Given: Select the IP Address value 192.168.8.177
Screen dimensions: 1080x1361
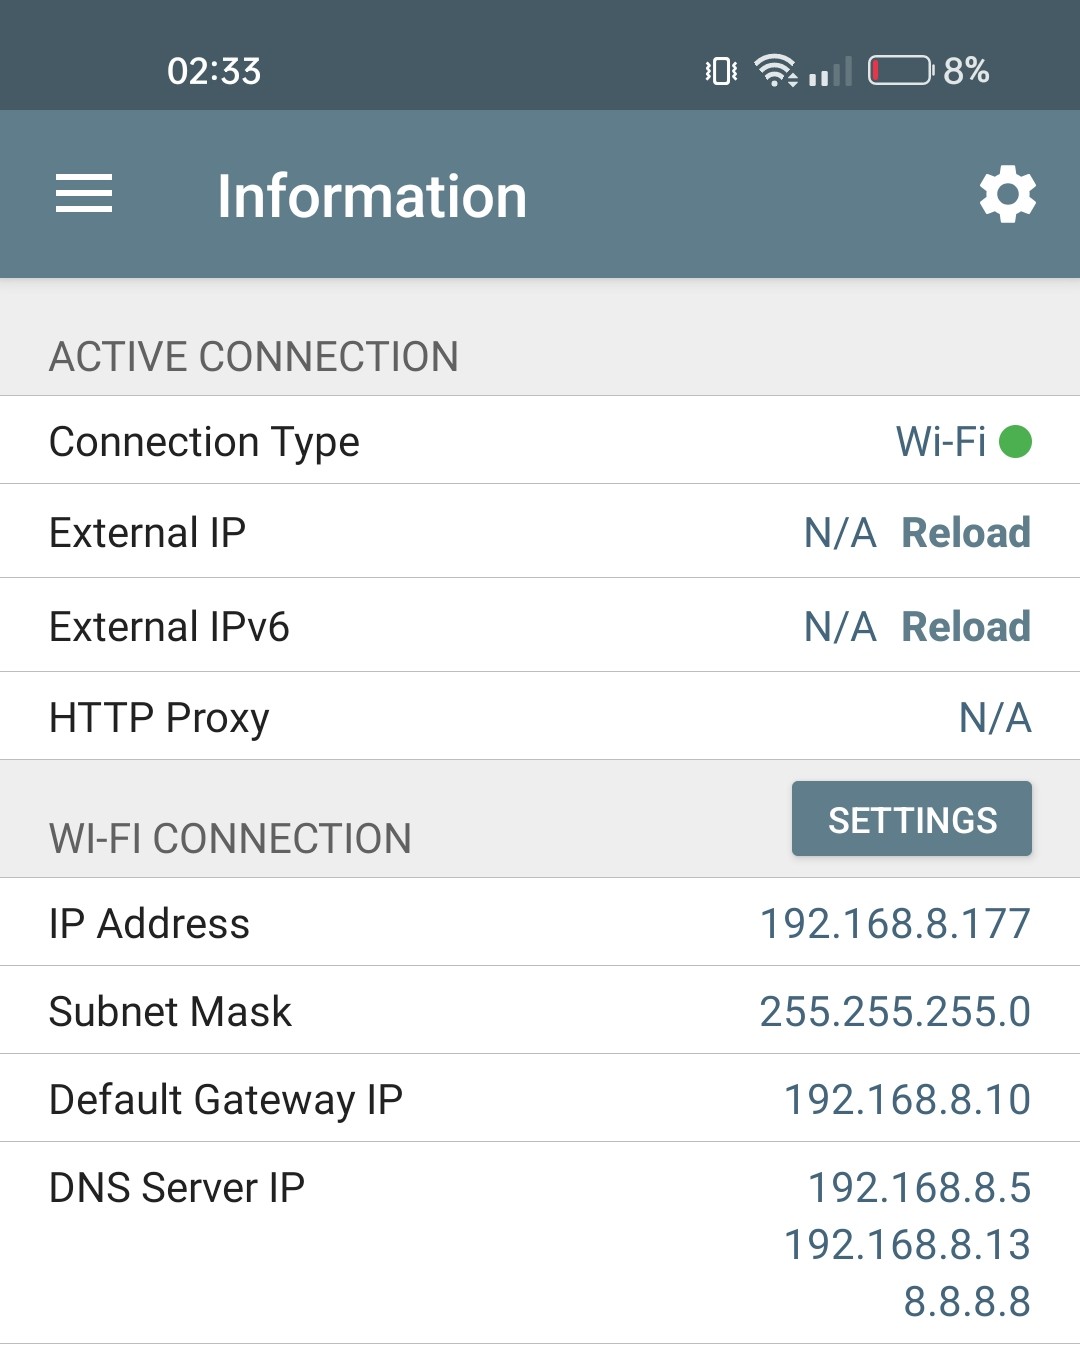Looking at the screenshot, I should tap(895, 923).
